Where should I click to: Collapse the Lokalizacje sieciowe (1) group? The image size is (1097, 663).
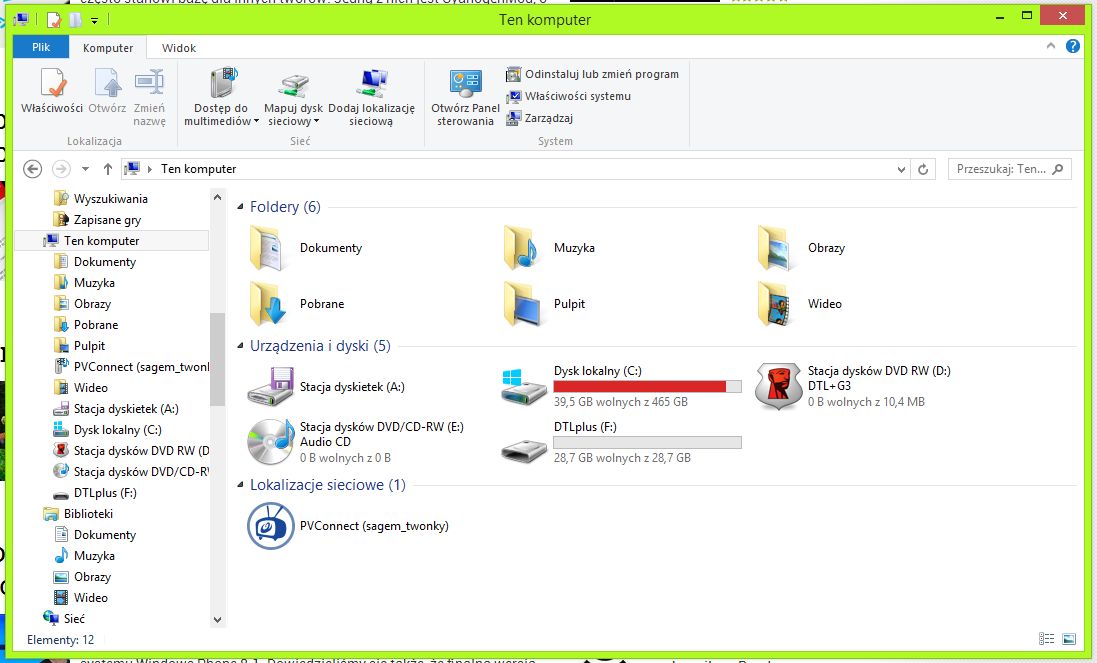click(x=241, y=485)
